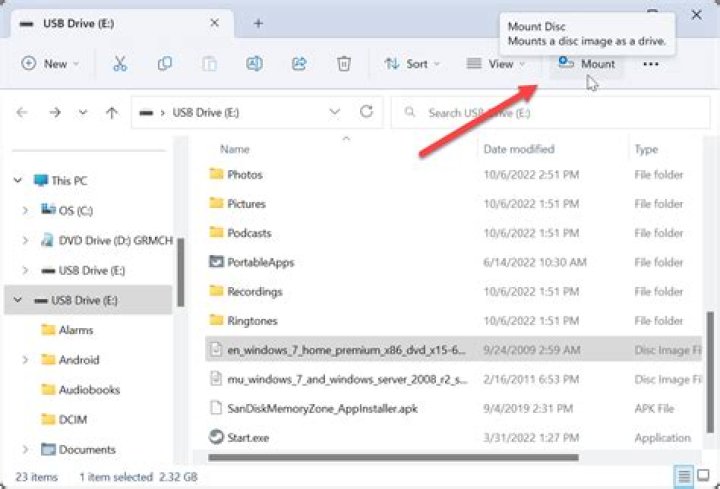Screen dimensions: 720x489
Task: Open a new tab with plus button
Action: pos(258,23)
